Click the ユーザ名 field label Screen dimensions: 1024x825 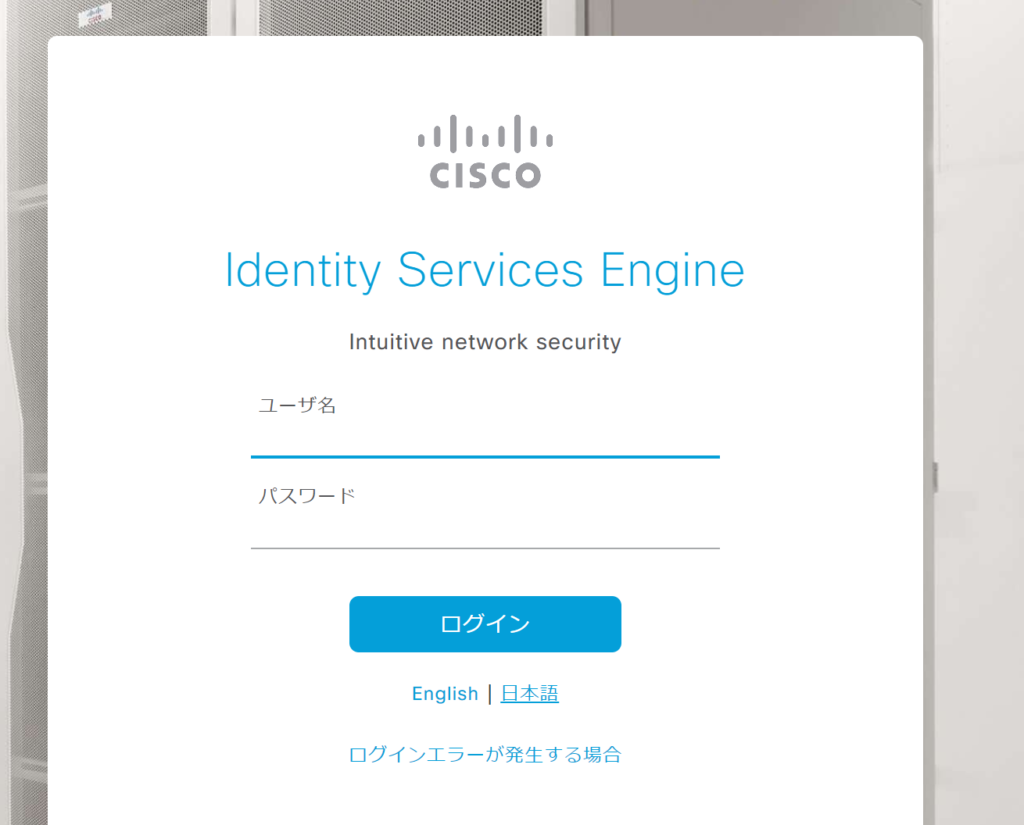point(297,405)
